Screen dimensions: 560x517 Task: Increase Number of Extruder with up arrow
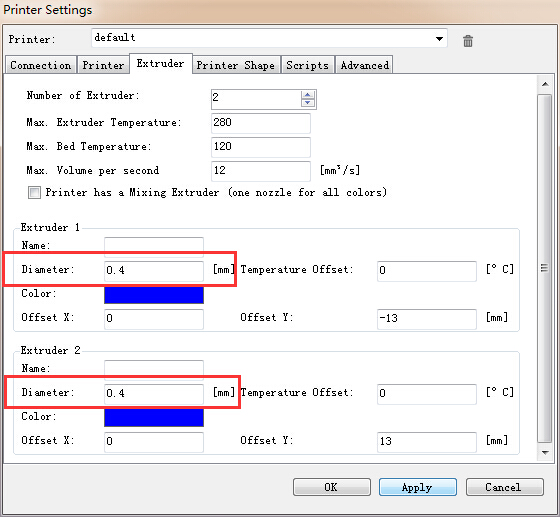pyautogui.click(x=308, y=95)
